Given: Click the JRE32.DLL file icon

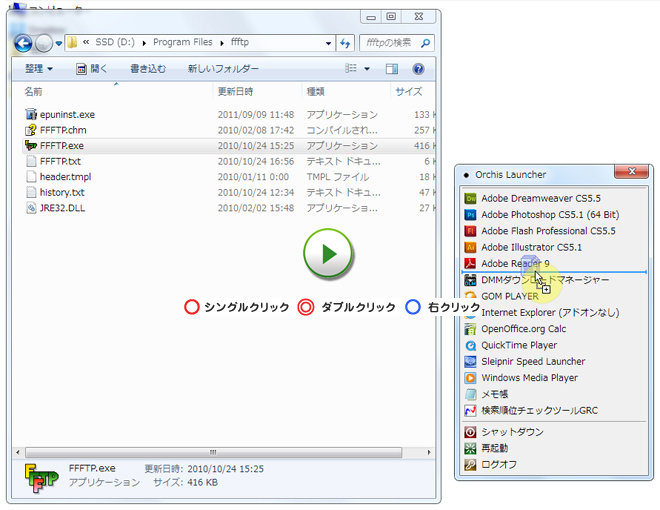Looking at the screenshot, I should (x=31, y=208).
